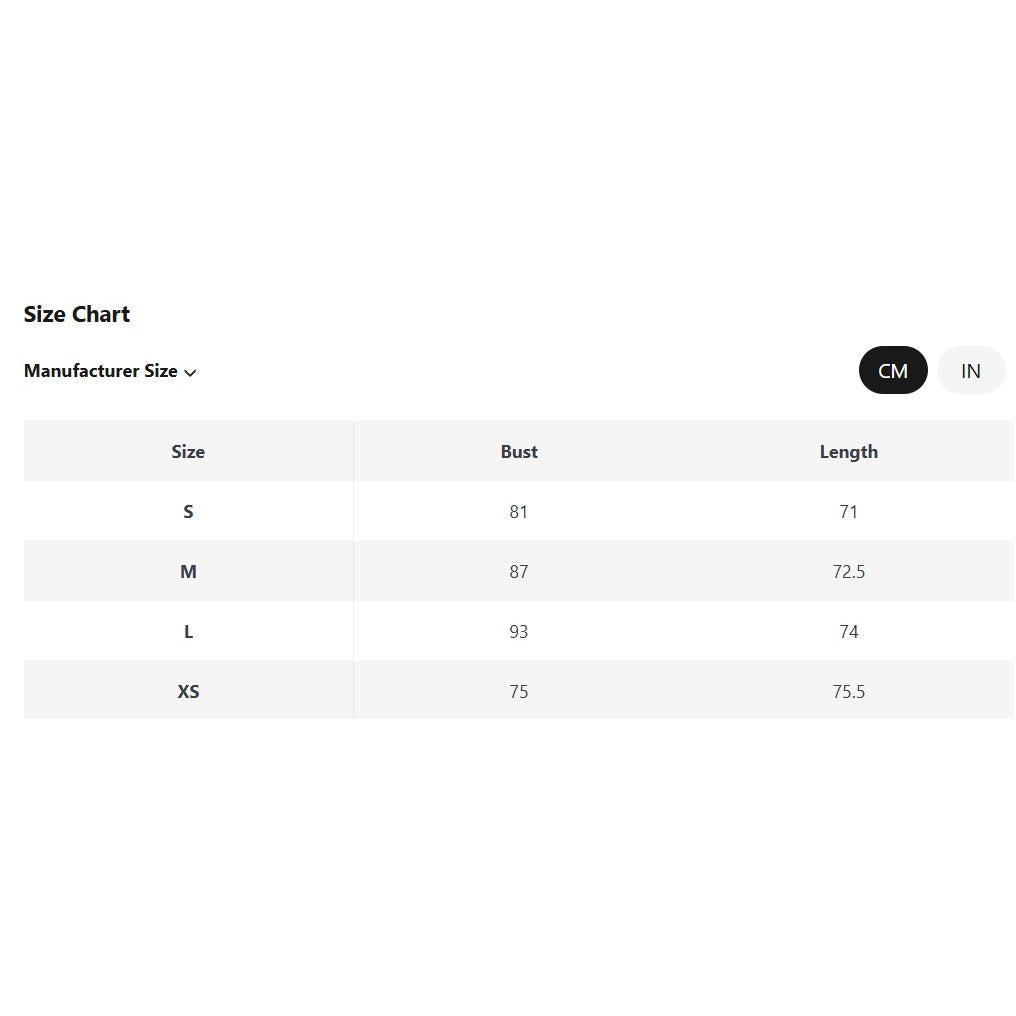Screen dimensions: 1016x1016
Task: Click the chevron next to Manufacturer Size
Action: tap(190, 373)
